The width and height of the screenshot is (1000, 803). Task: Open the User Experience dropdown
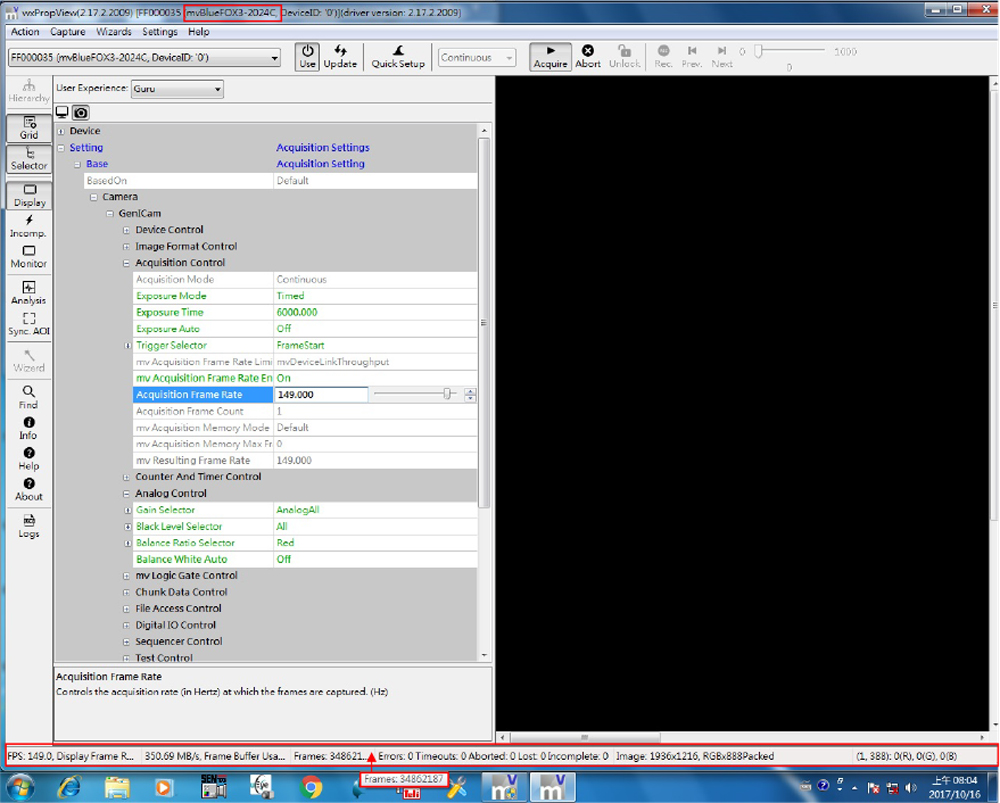177,89
